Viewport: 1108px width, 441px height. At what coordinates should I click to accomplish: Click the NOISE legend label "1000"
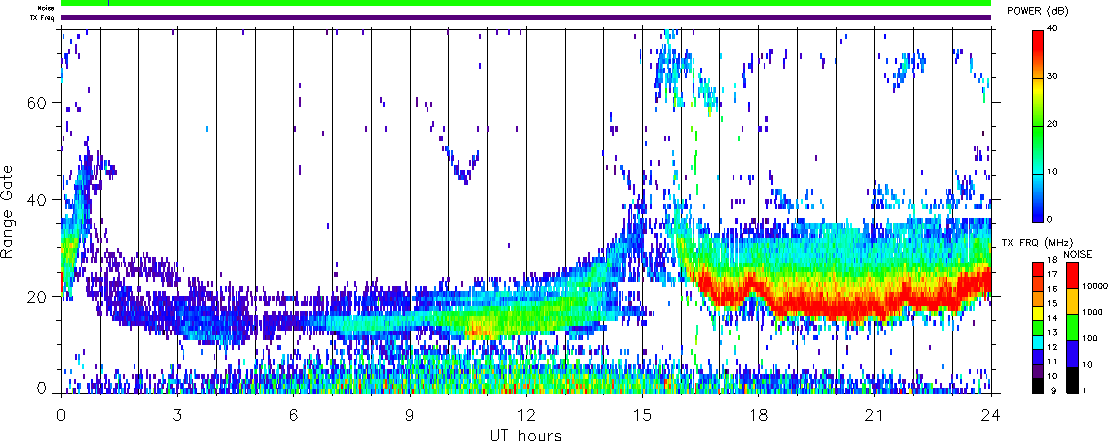click(x=1092, y=312)
